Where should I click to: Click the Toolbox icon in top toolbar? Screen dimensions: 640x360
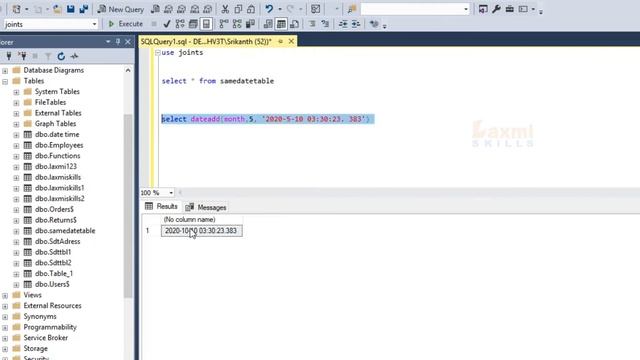click(x=510, y=9)
